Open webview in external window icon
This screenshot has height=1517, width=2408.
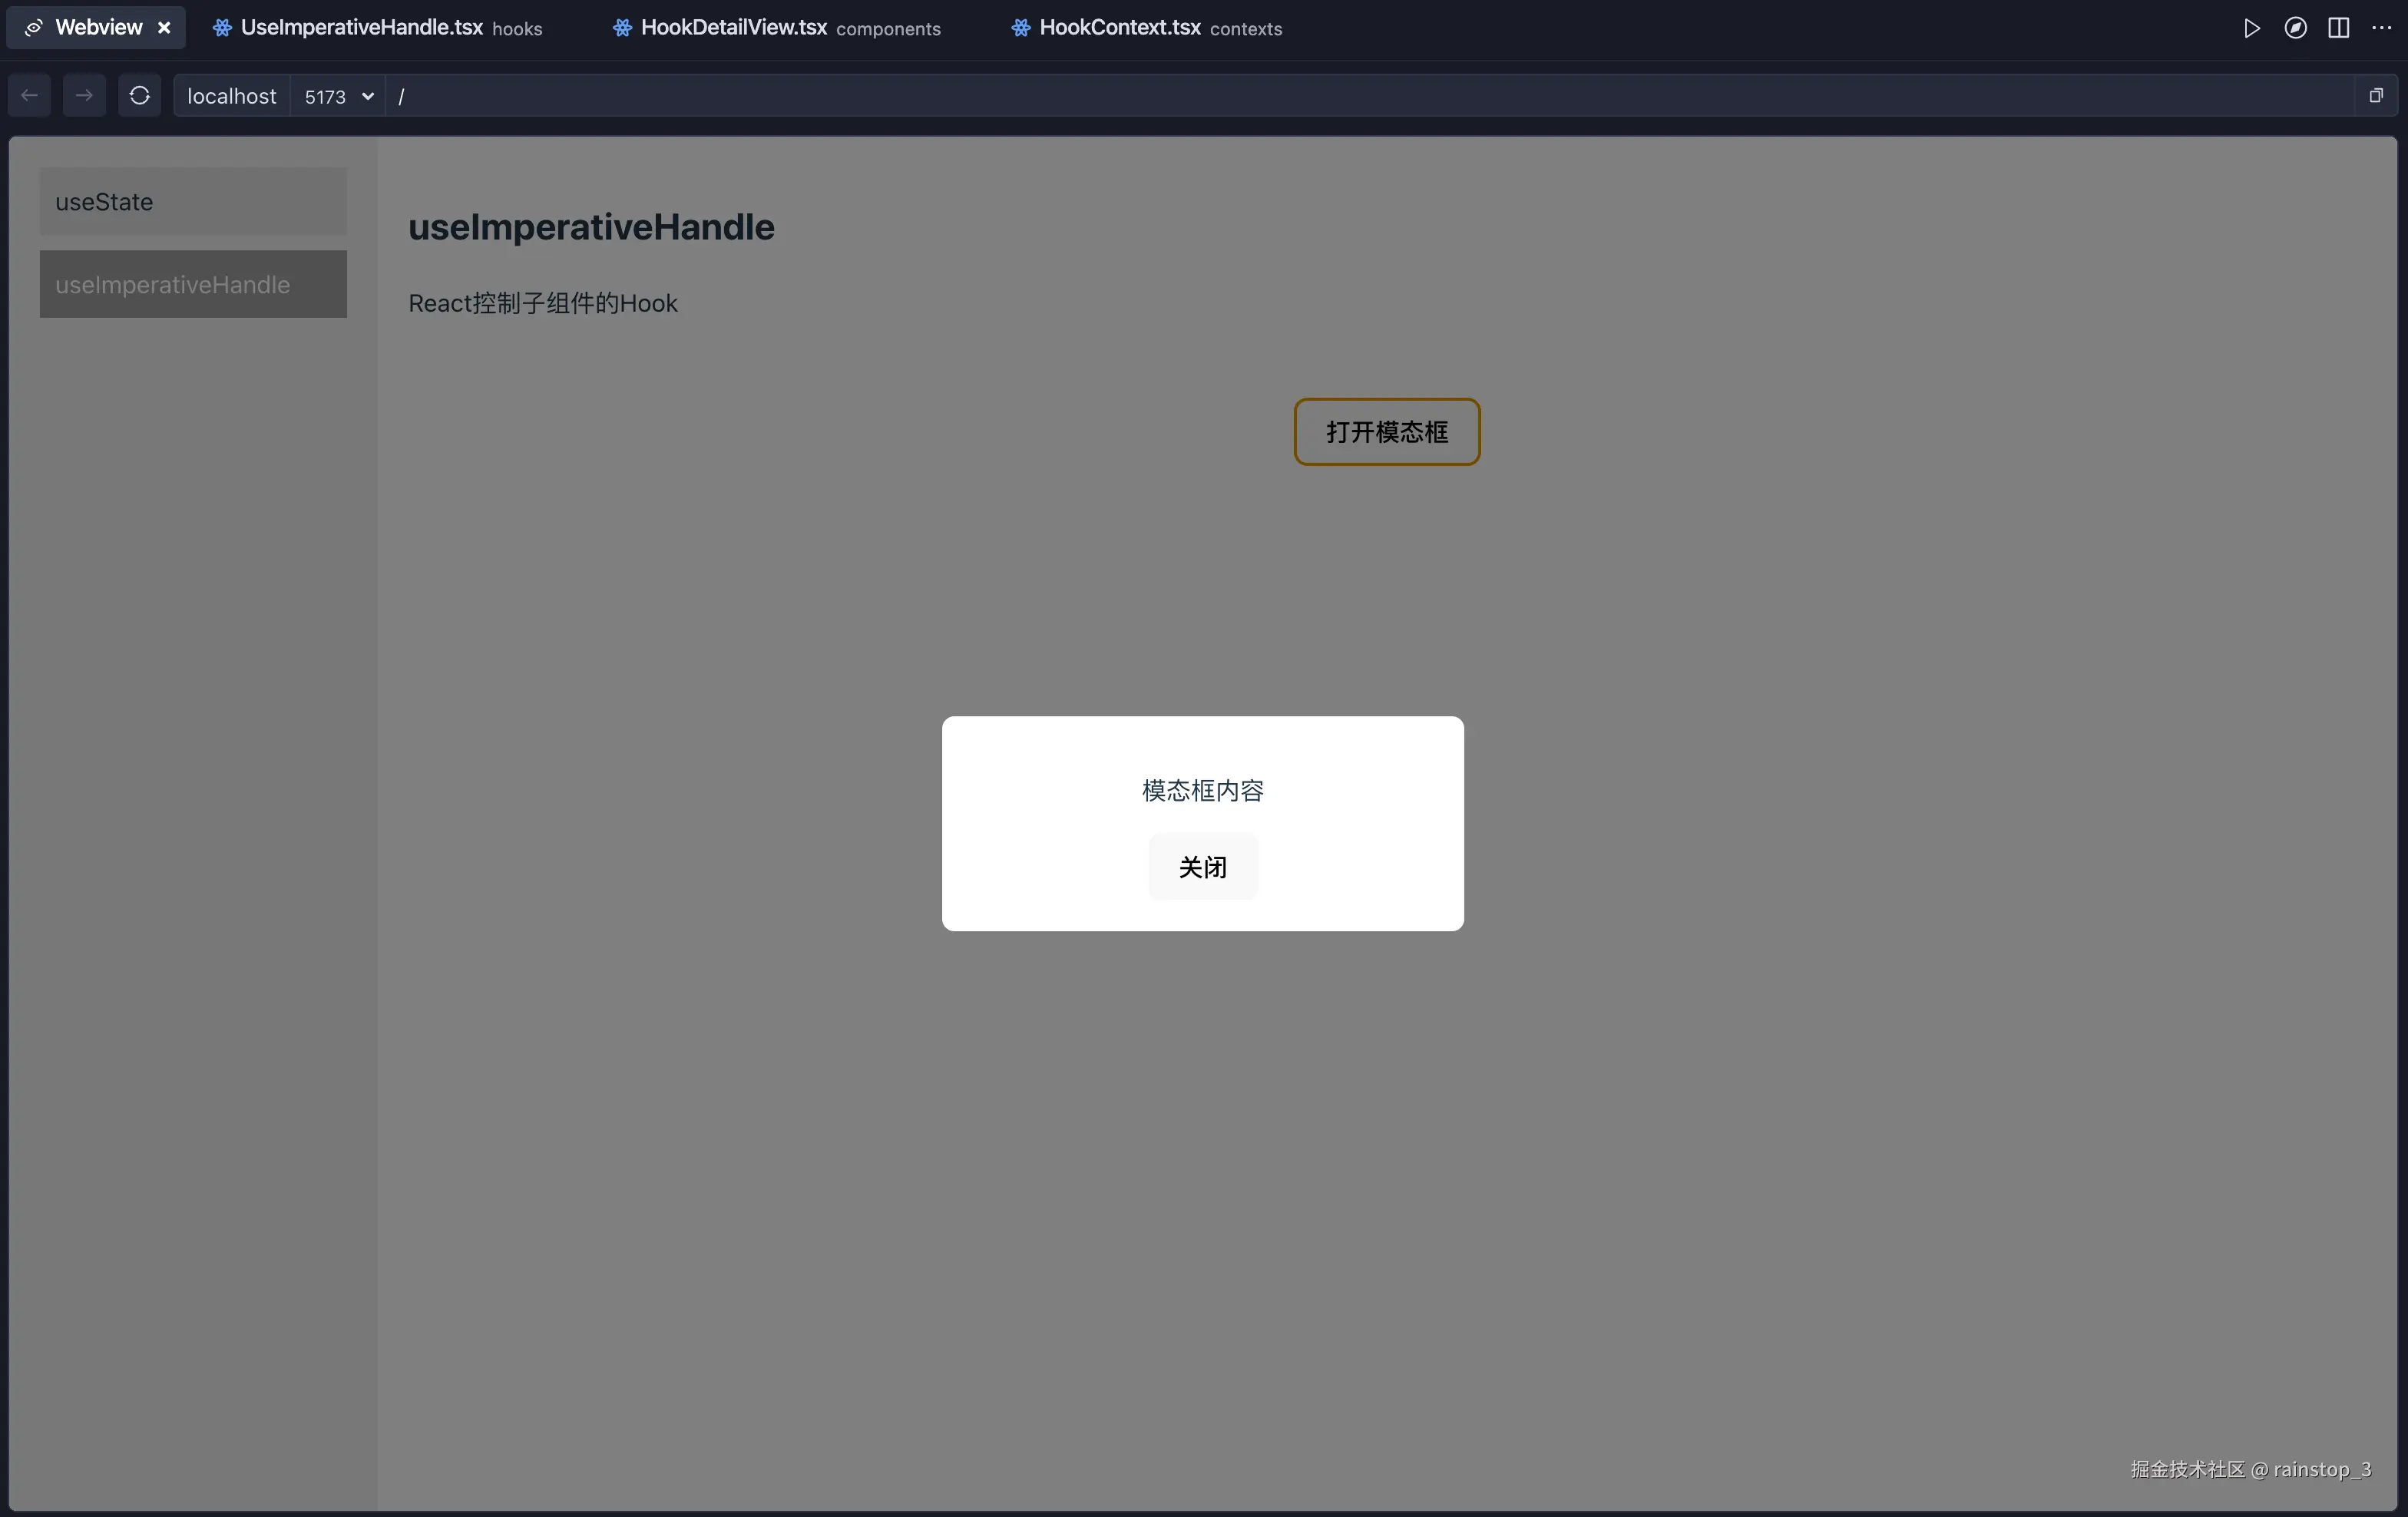(x=2376, y=96)
